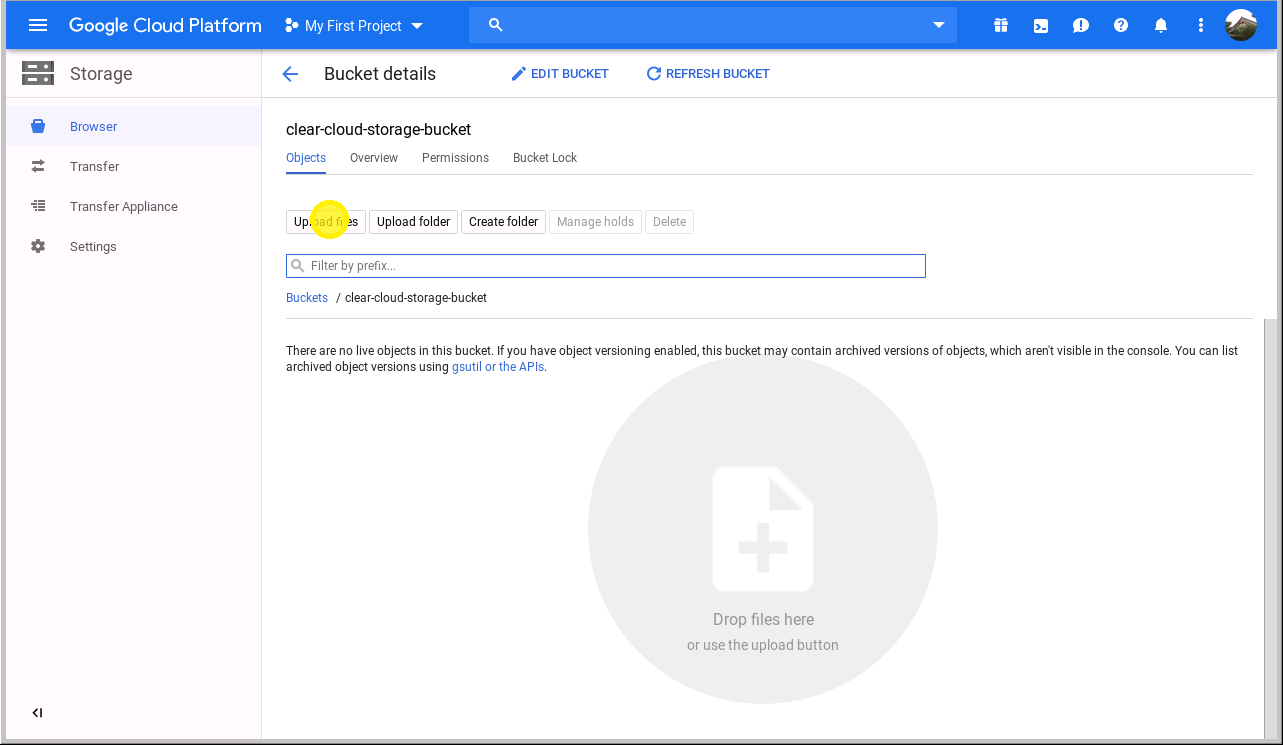The width and height of the screenshot is (1283, 745).
Task: Open the free trial gift icon
Action: tap(1001, 25)
